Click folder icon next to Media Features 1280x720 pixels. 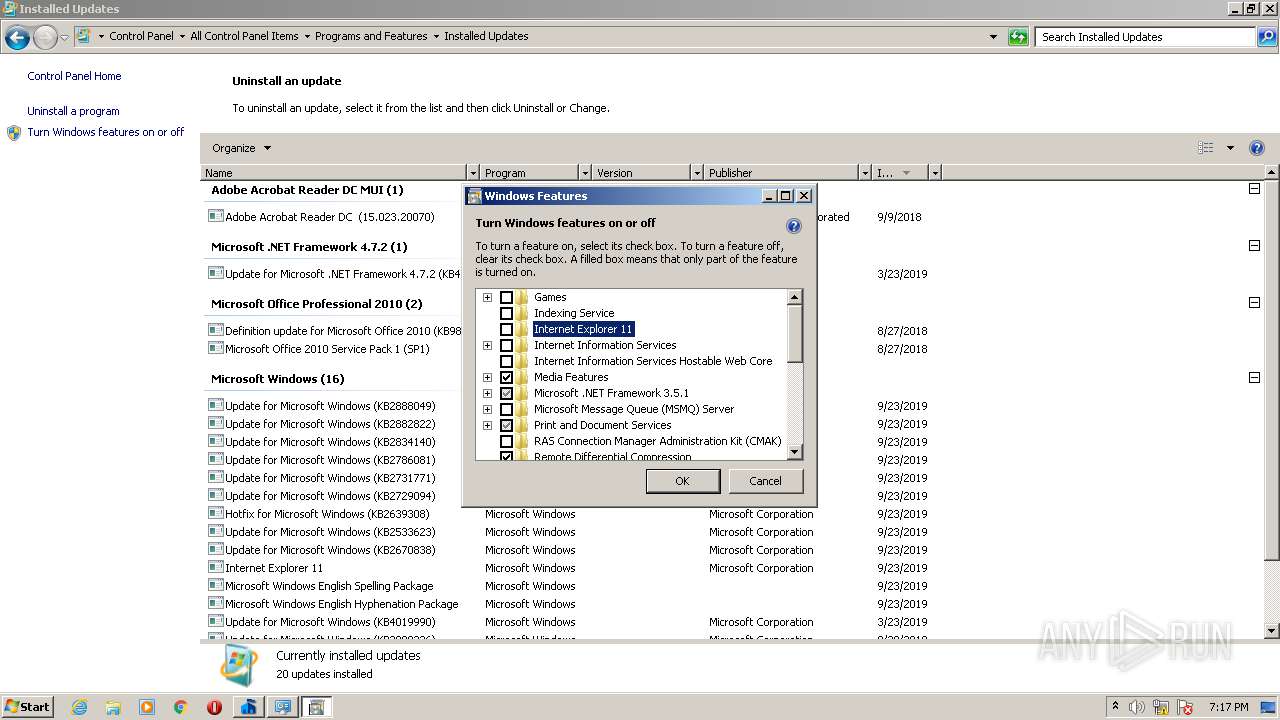[522, 377]
